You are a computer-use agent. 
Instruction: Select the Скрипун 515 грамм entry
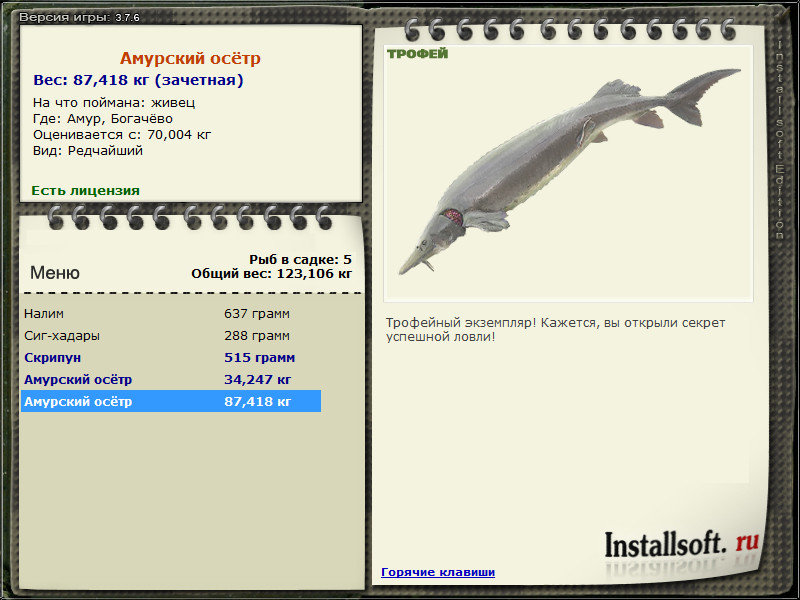click(x=171, y=357)
